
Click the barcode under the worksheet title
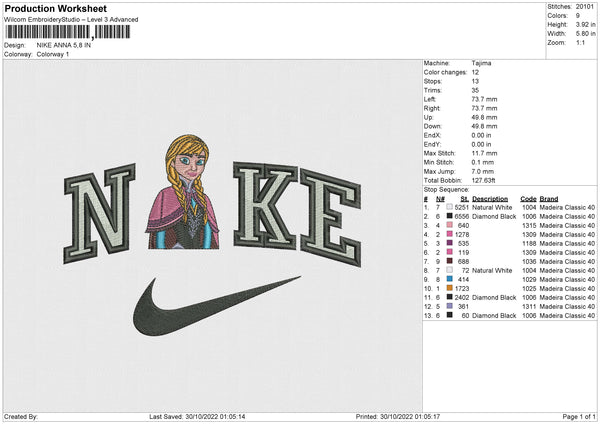point(68,32)
